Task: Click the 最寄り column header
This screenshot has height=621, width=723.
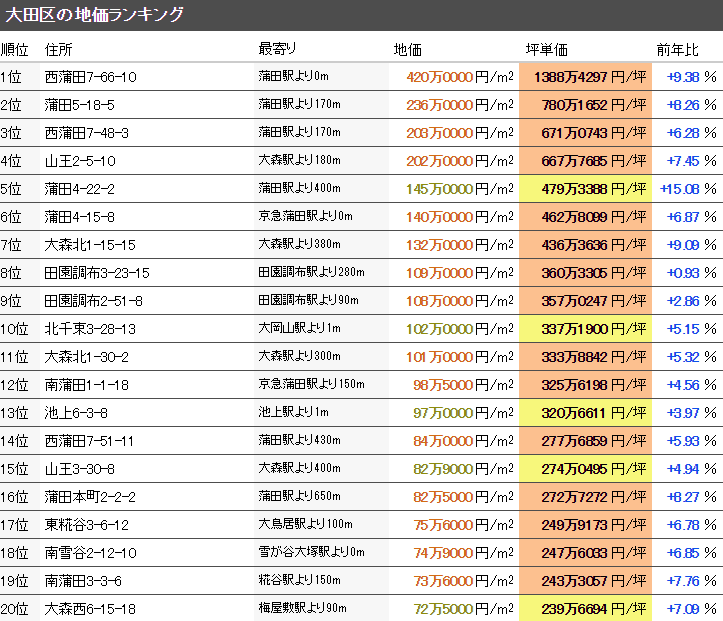Action: pyautogui.click(x=277, y=49)
